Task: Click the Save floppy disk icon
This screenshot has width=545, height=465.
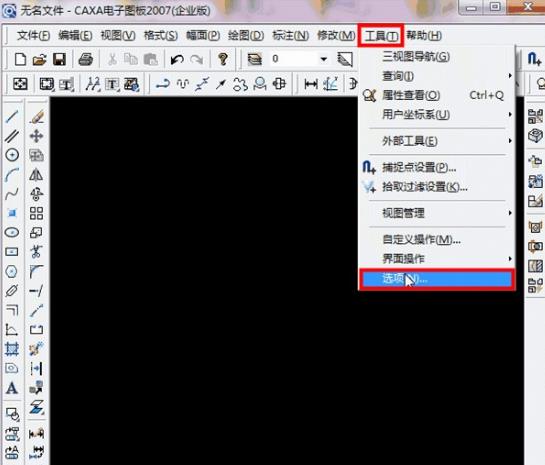Action: (59, 59)
